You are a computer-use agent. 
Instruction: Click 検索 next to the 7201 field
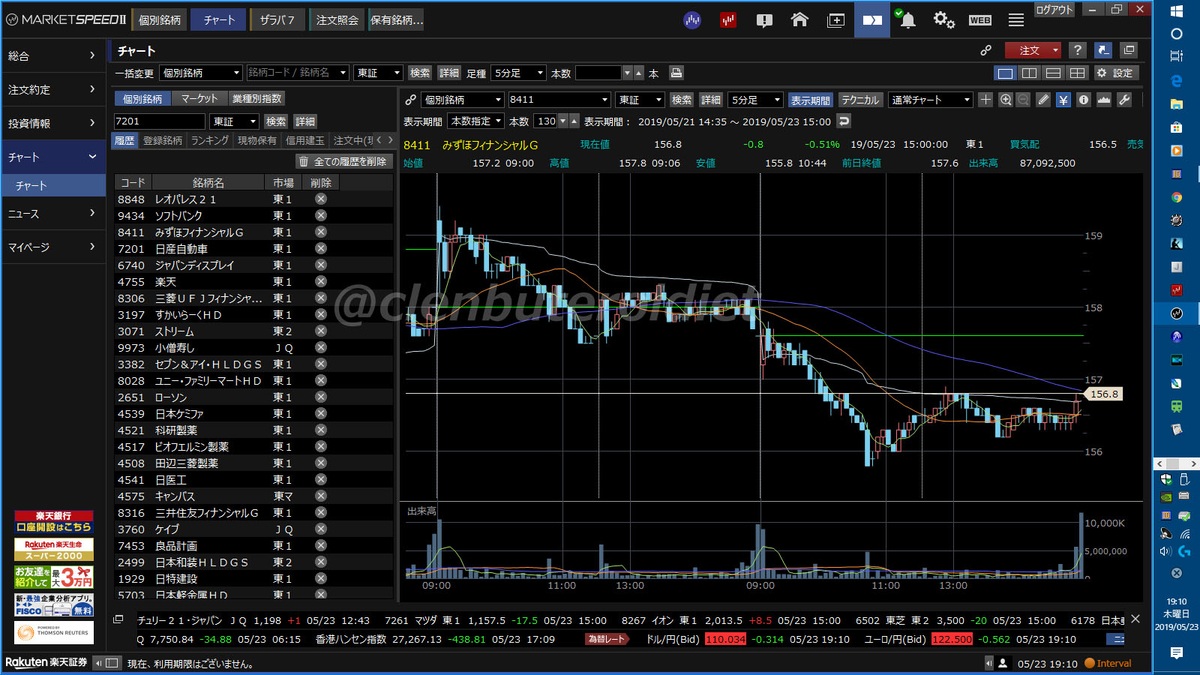tap(275, 121)
